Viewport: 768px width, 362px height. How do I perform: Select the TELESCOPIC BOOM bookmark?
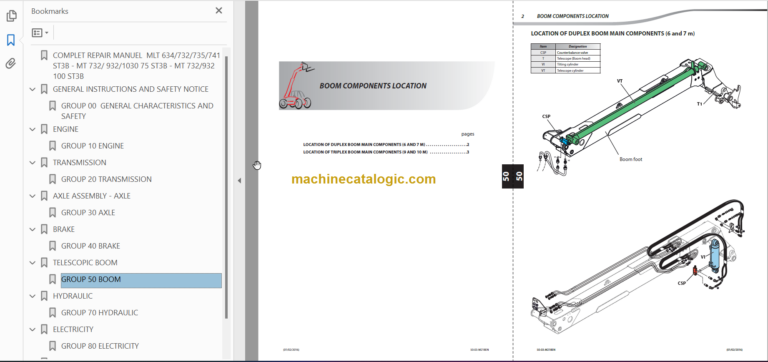point(85,263)
